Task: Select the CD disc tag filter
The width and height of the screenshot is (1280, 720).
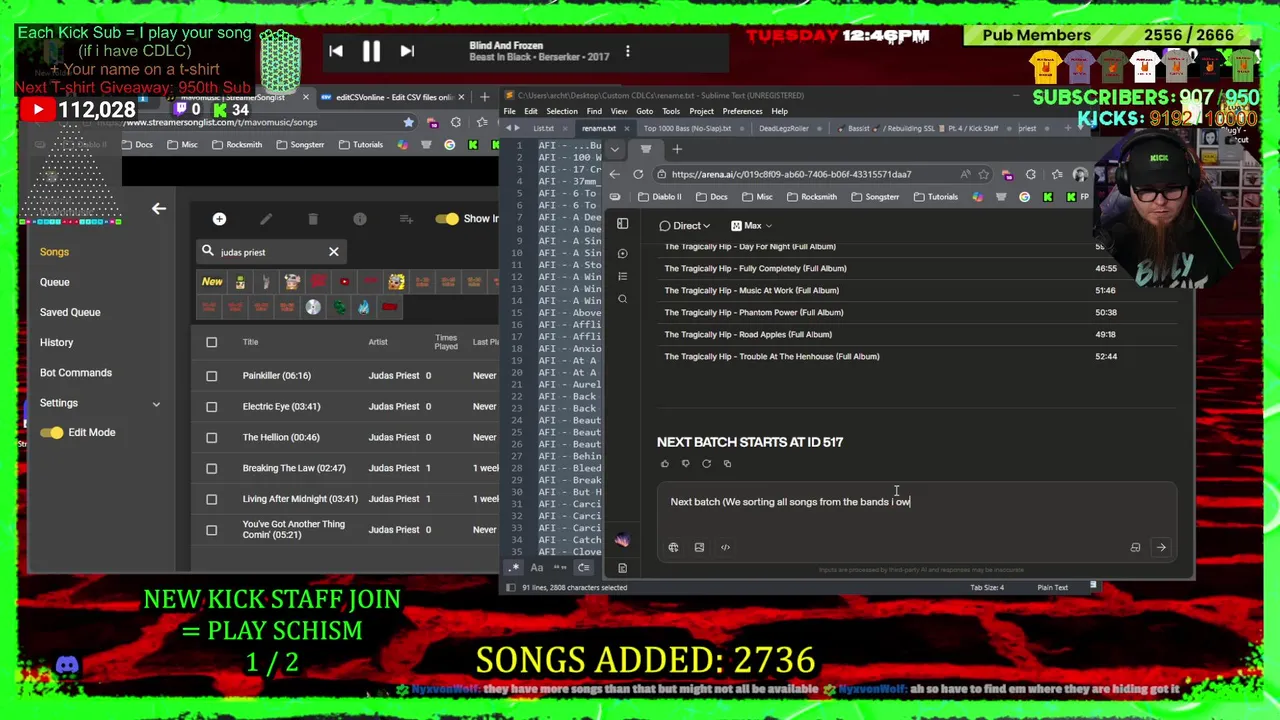Action: click(x=313, y=307)
